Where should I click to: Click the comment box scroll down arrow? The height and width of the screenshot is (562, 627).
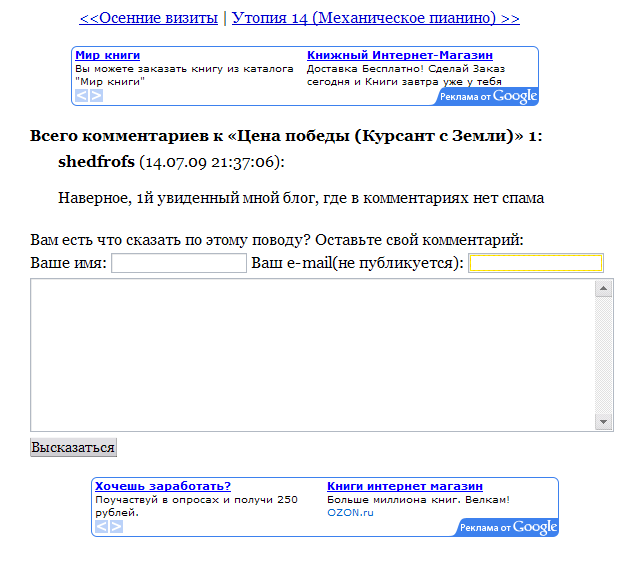[603, 422]
